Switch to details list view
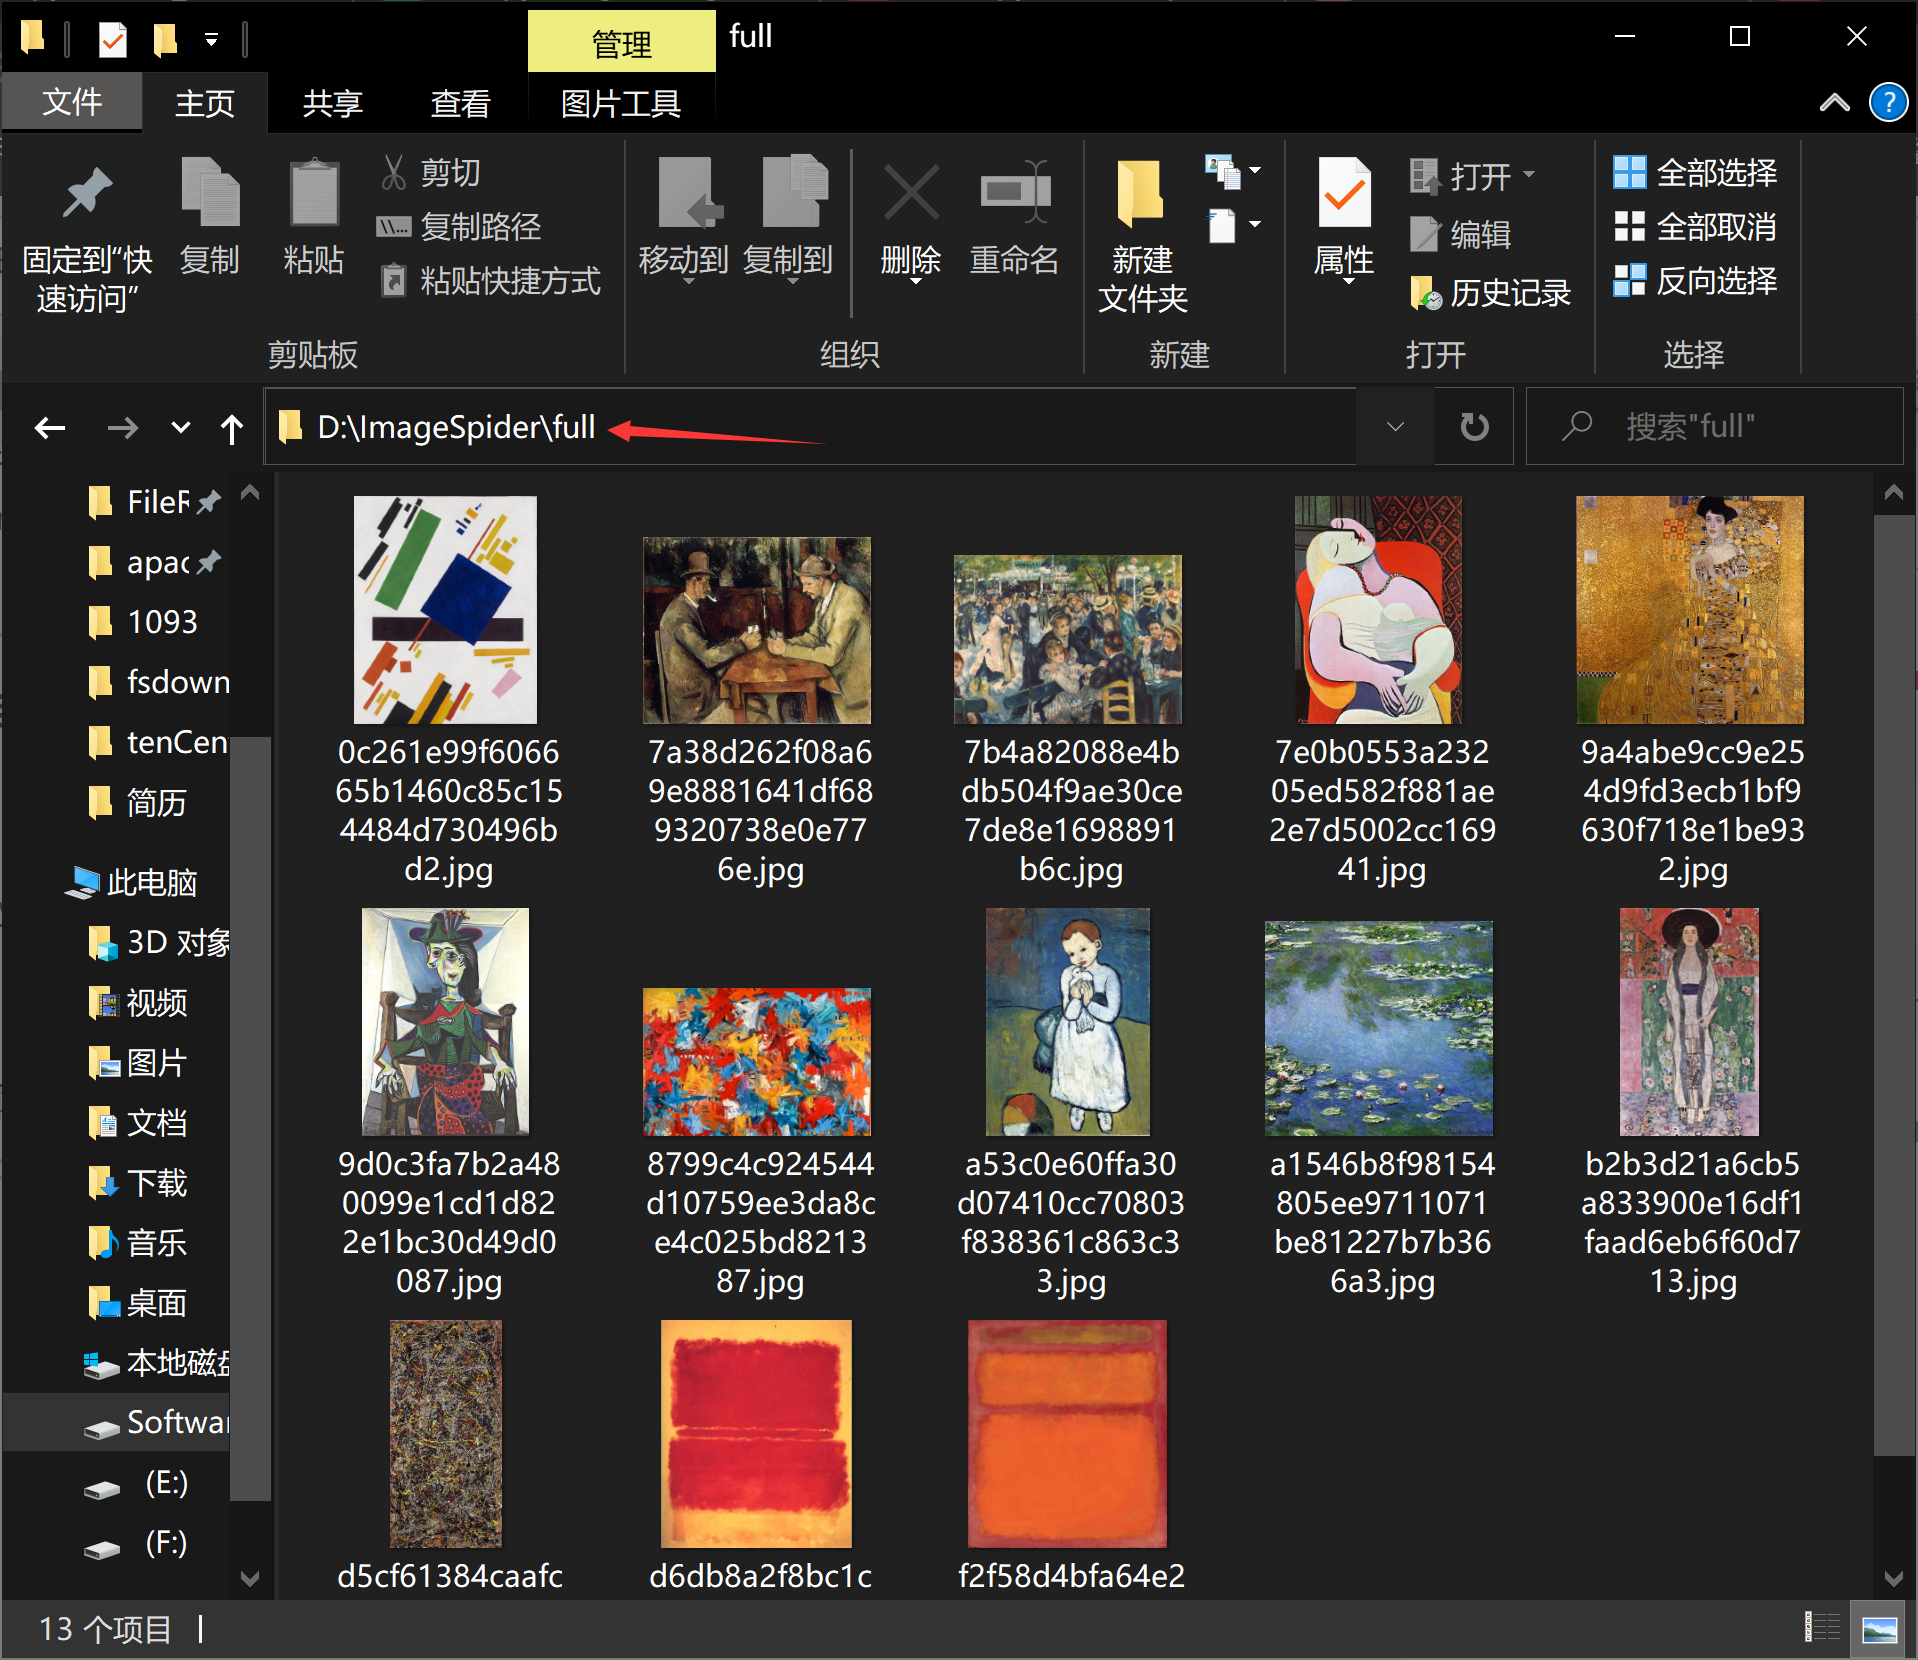The image size is (1918, 1660). pyautogui.click(x=1822, y=1629)
